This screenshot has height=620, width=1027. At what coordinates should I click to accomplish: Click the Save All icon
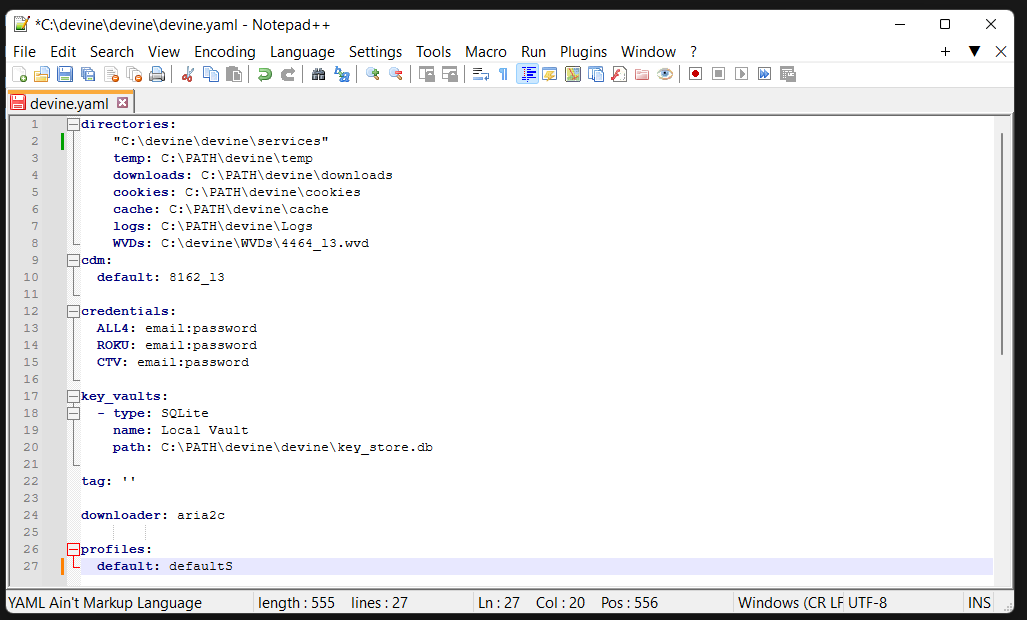coord(88,74)
